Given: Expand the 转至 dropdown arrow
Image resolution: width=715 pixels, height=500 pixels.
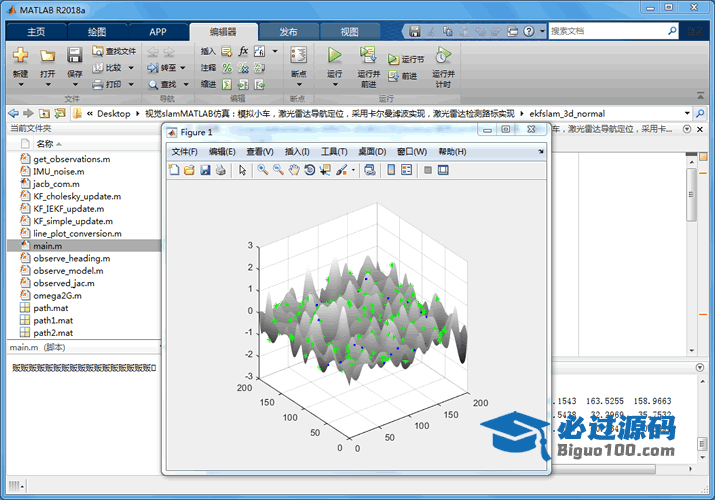Looking at the screenshot, I should coord(183,68).
